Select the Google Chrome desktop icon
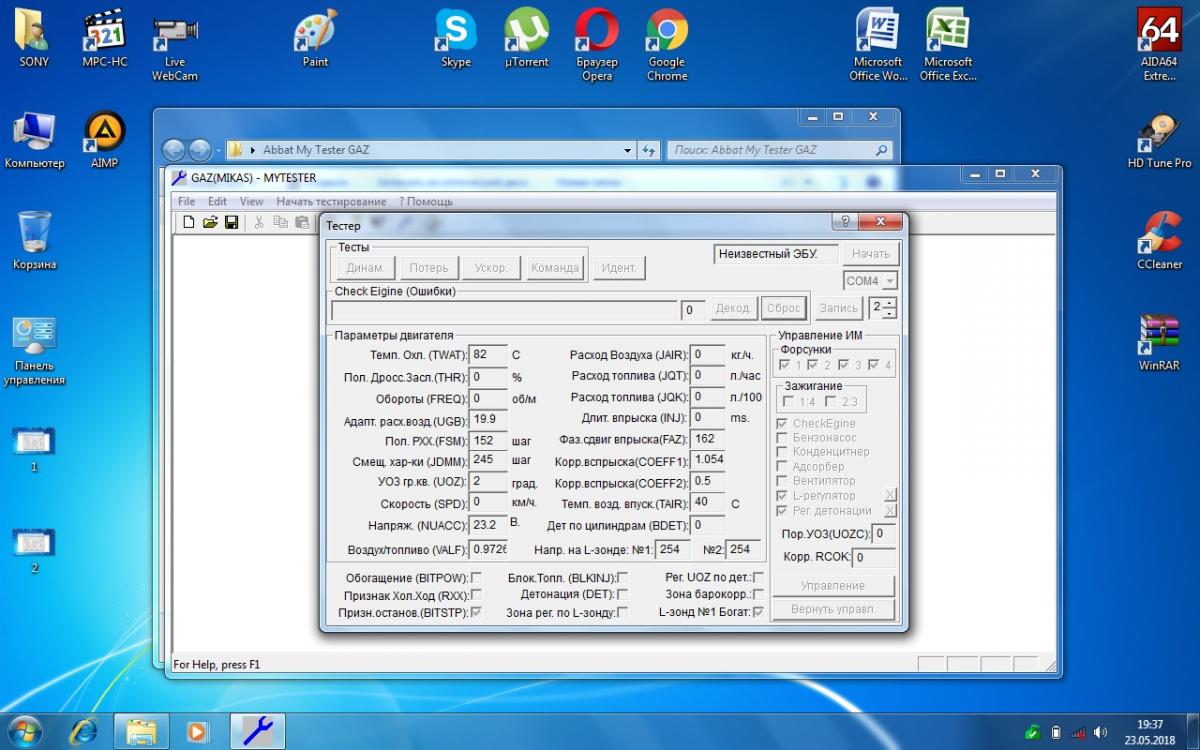The image size is (1200, 750). click(667, 45)
